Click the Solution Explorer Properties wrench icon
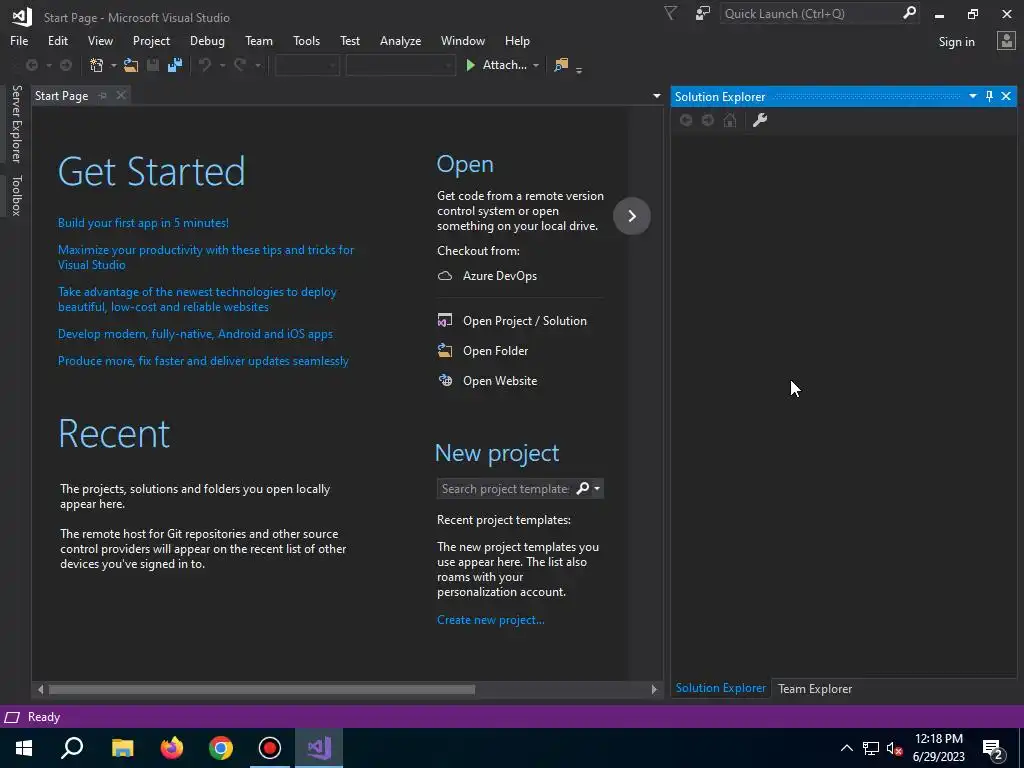Screen dimensions: 1024x768 [760, 120]
